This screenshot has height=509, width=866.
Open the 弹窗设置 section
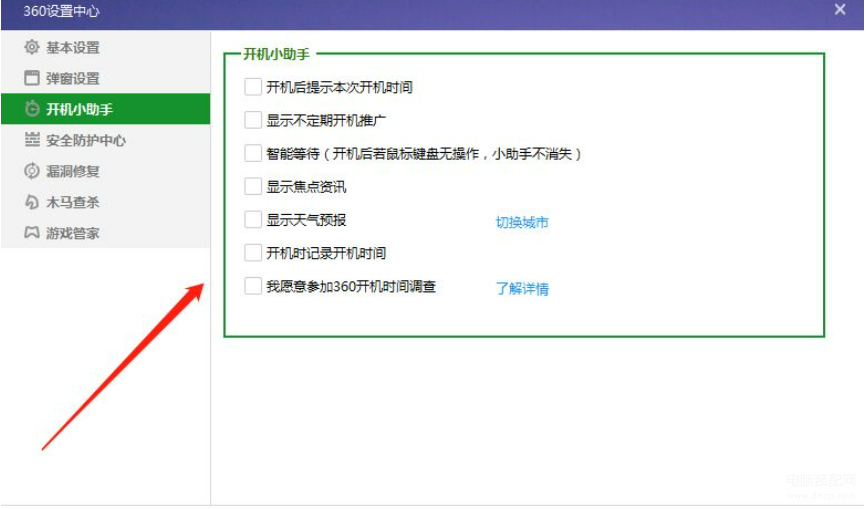[105, 78]
